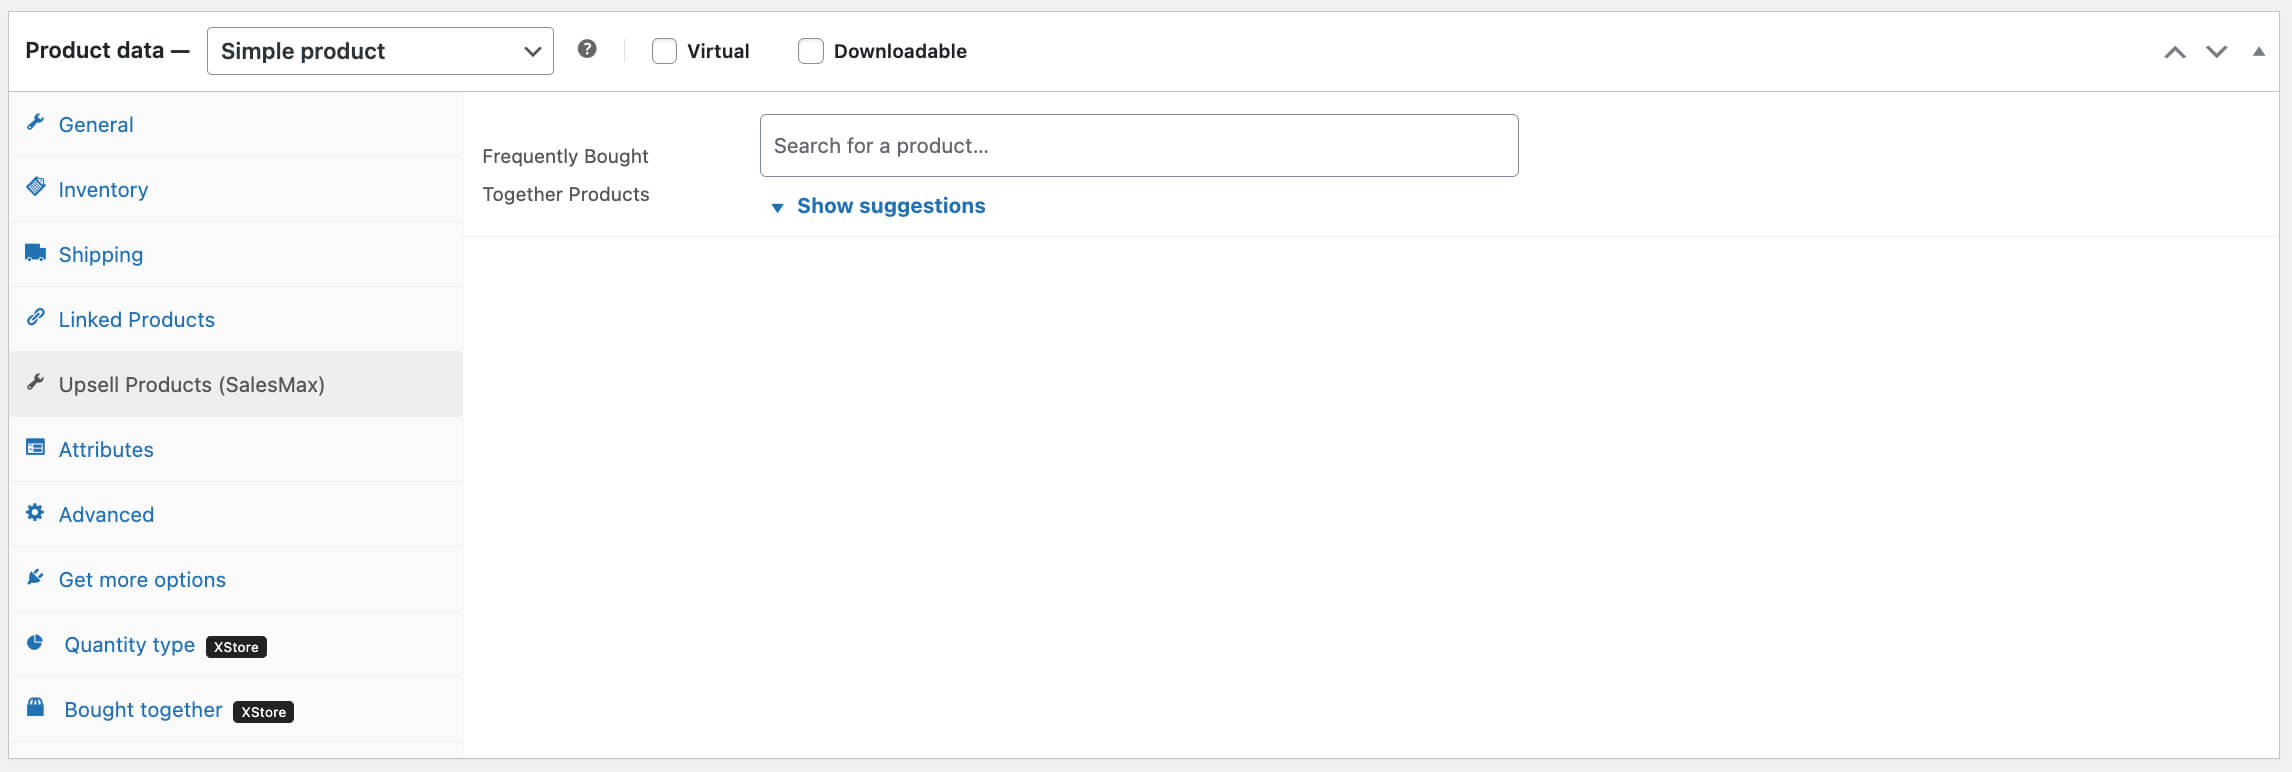Screen dimensions: 2292x772
Task: Enable the Virtual checkbox
Action: pyautogui.click(x=664, y=51)
